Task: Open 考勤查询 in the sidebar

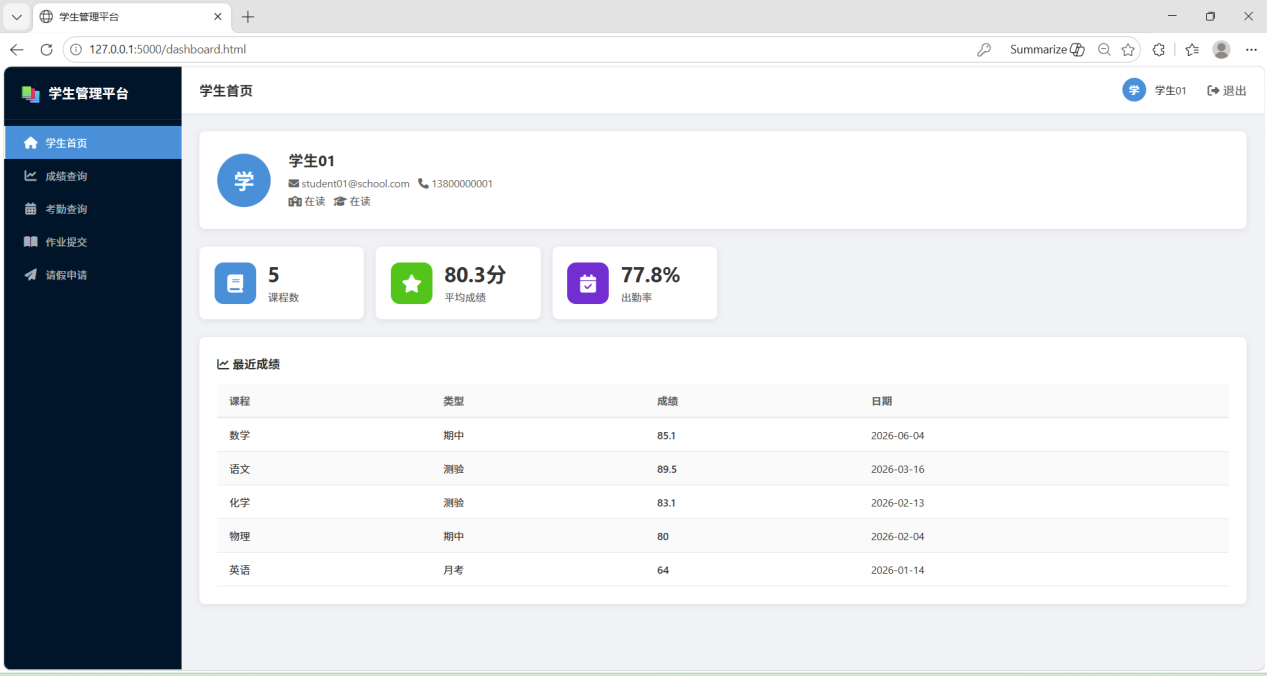Action: 93,209
